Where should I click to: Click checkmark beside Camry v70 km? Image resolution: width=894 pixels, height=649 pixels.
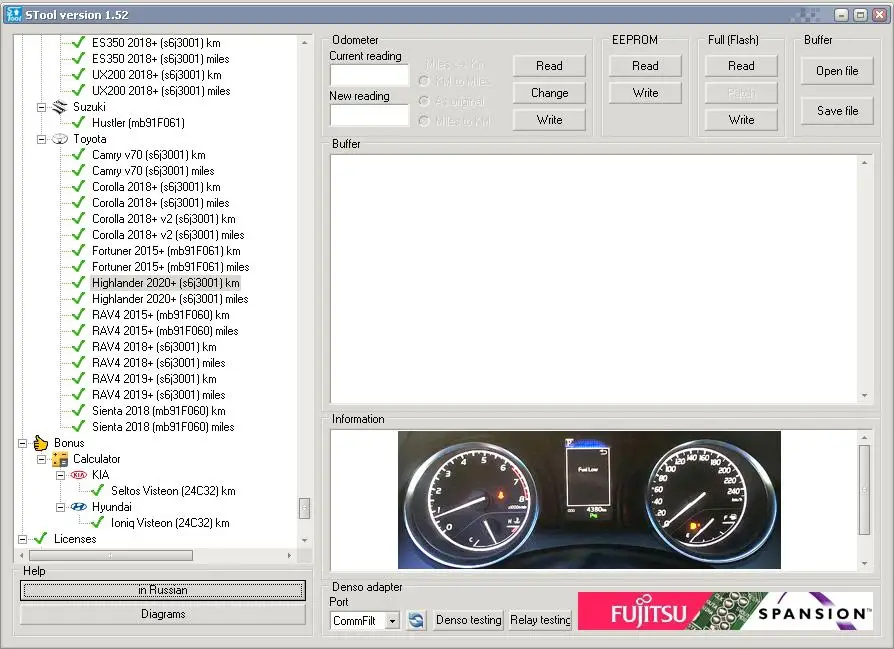[x=79, y=154]
